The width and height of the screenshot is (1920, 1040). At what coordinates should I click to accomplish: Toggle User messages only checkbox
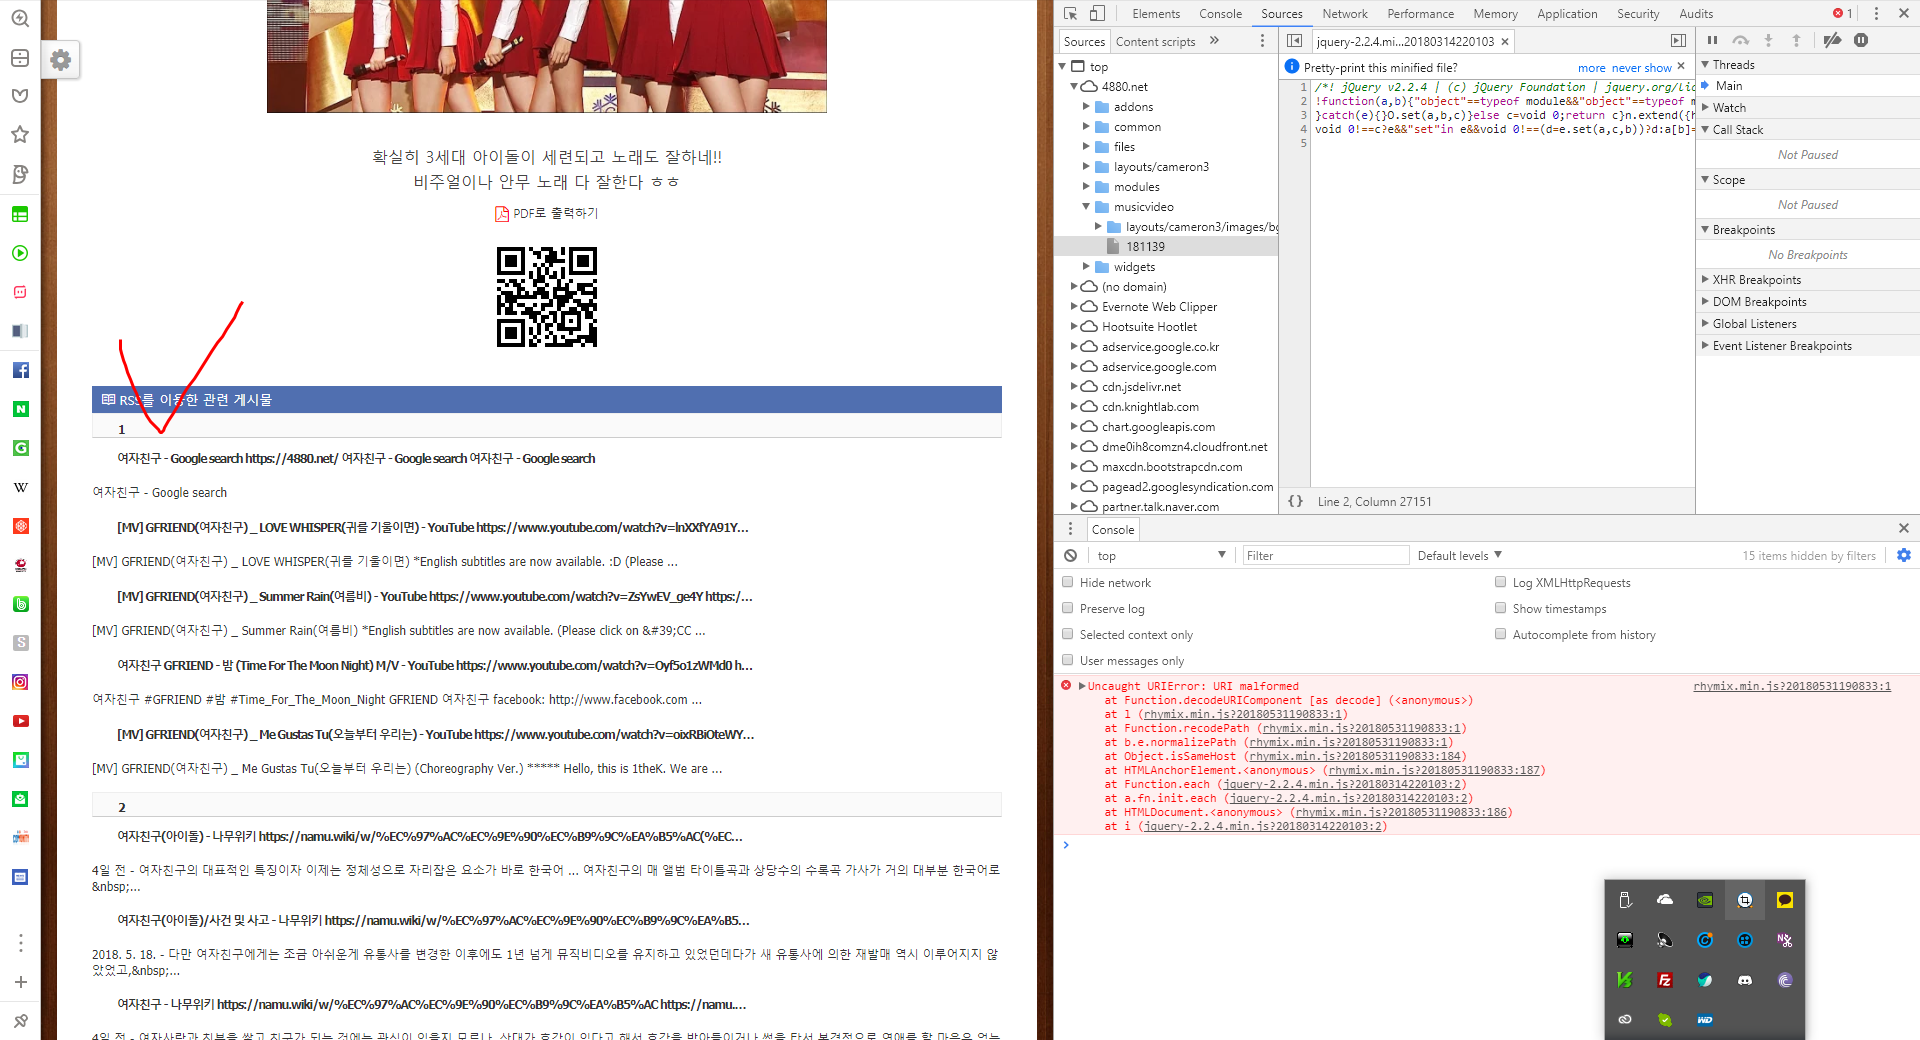(1068, 660)
